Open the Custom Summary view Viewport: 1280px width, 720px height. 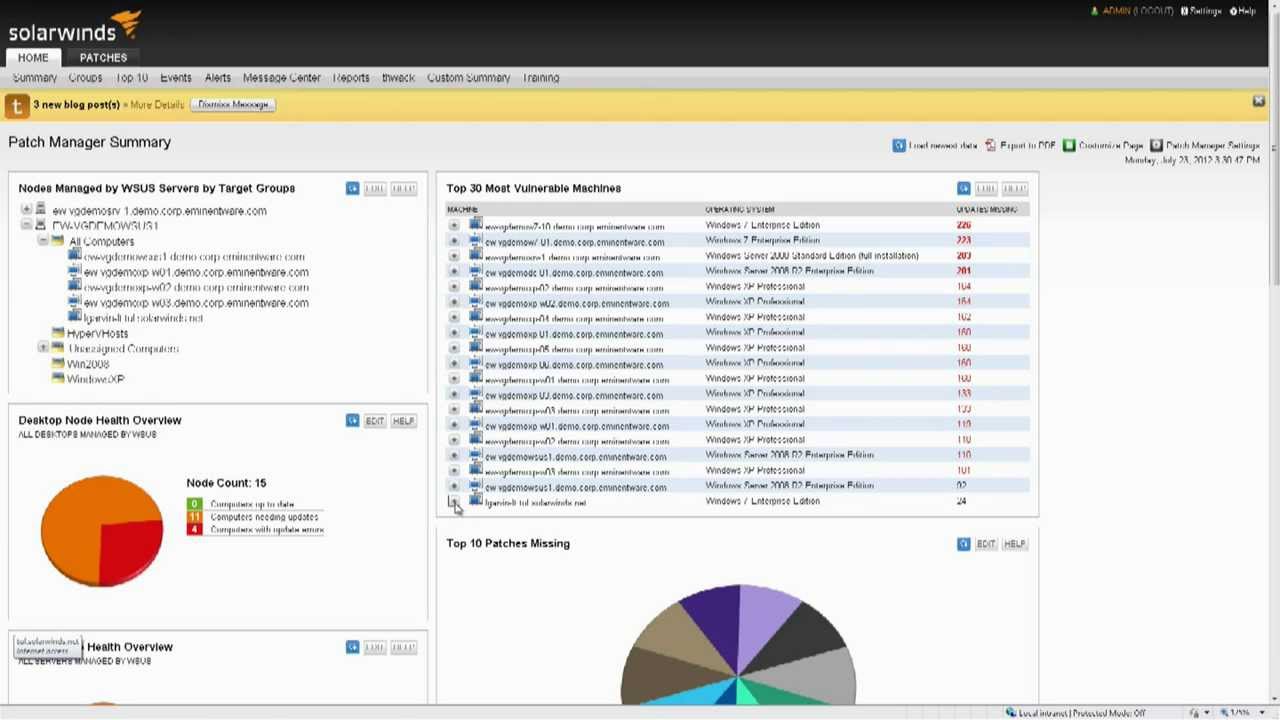[x=468, y=78]
